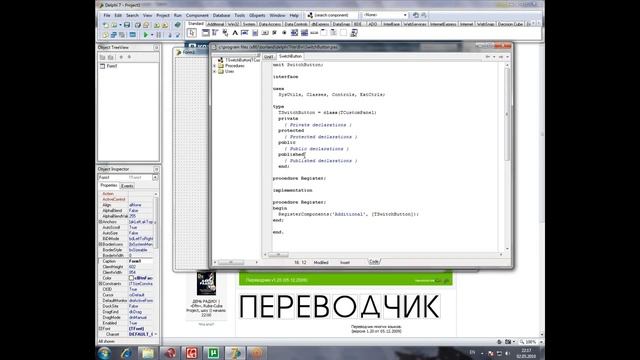Switch to the Decision Cube palette tab
The height and width of the screenshot is (360, 640).
point(510,24)
